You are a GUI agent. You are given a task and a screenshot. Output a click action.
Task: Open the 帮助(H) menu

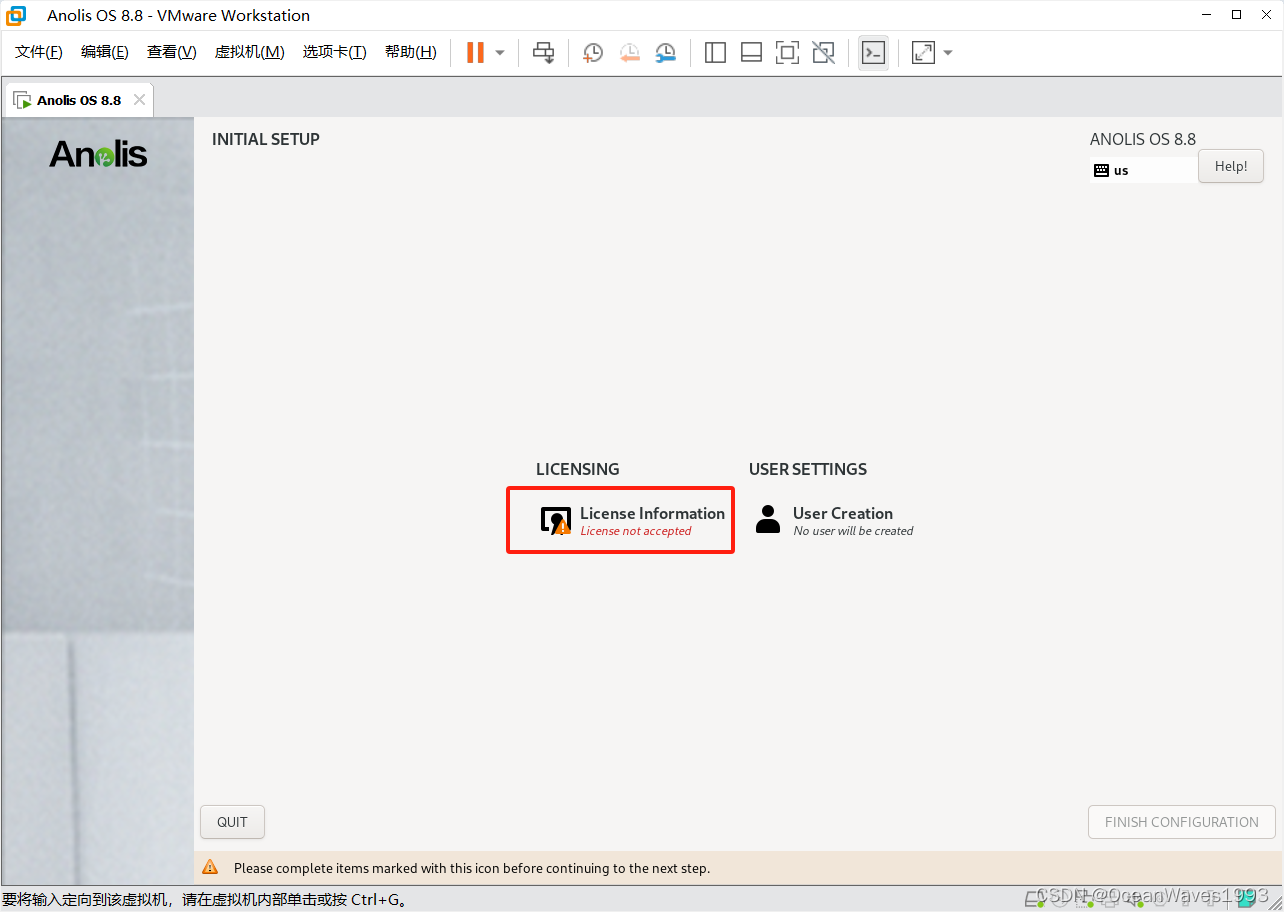coord(411,52)
